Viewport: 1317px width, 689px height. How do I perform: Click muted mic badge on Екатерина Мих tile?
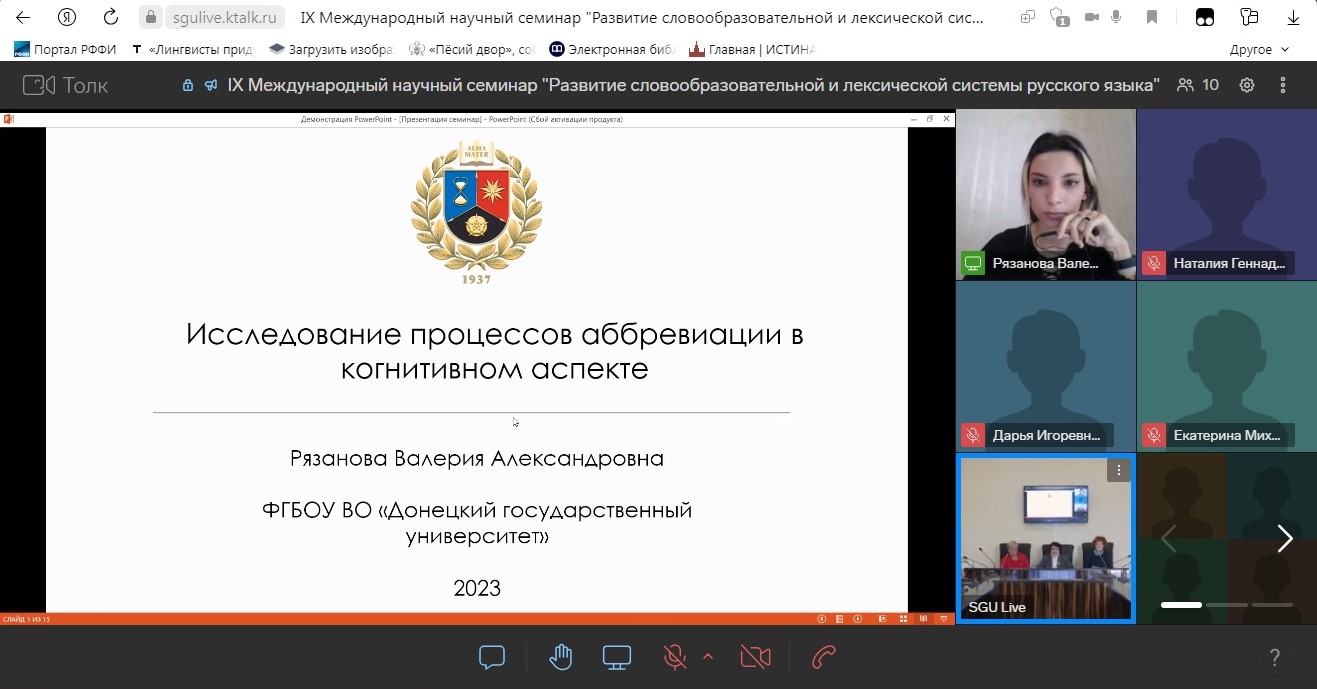pos(1154,435)
